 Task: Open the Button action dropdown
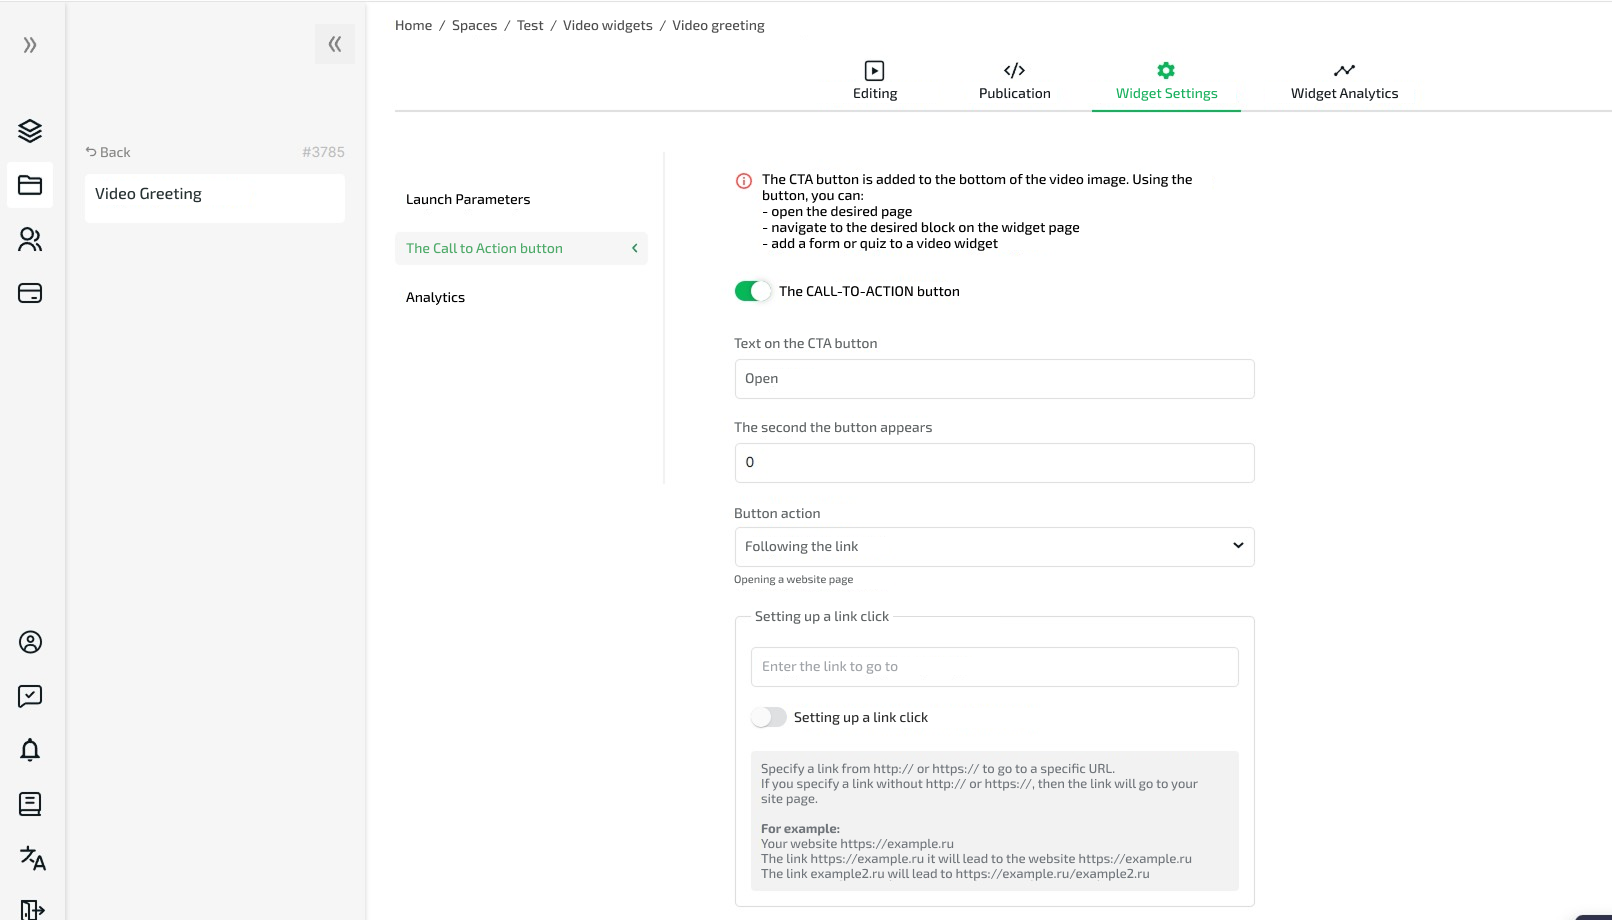993,547
